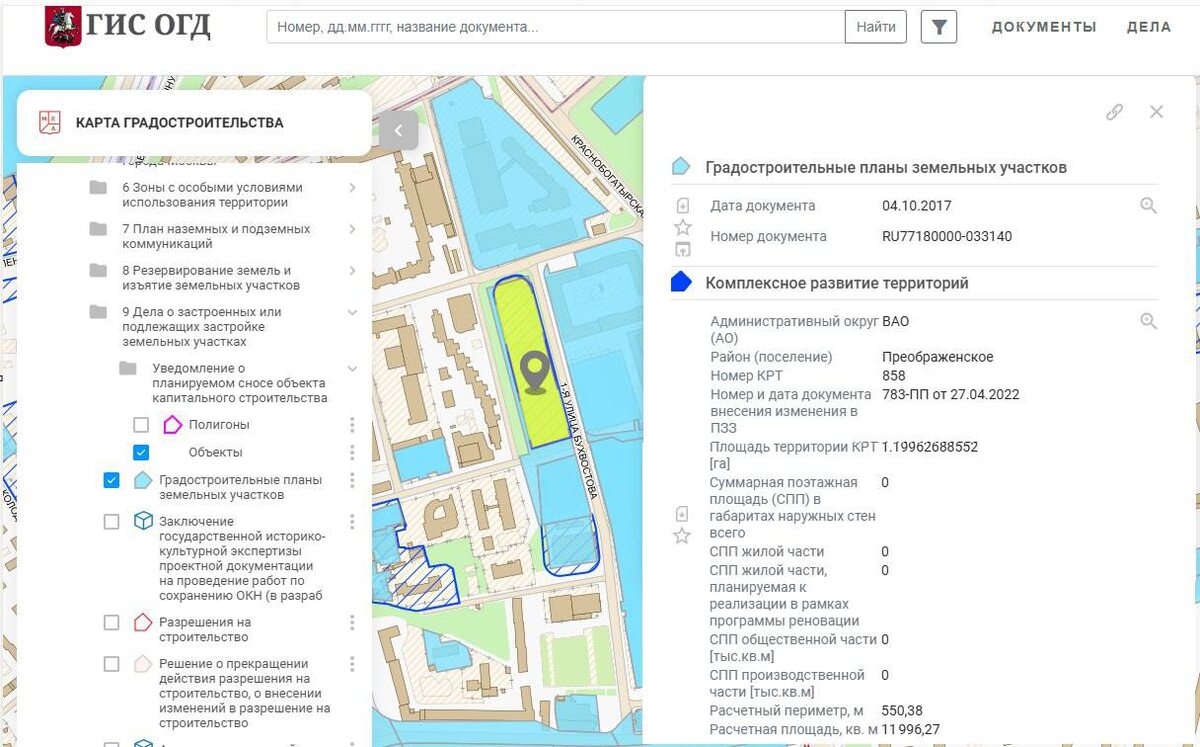Click district value Преображенское
This screenshot has width=1200, height=747.
(938, 357)
